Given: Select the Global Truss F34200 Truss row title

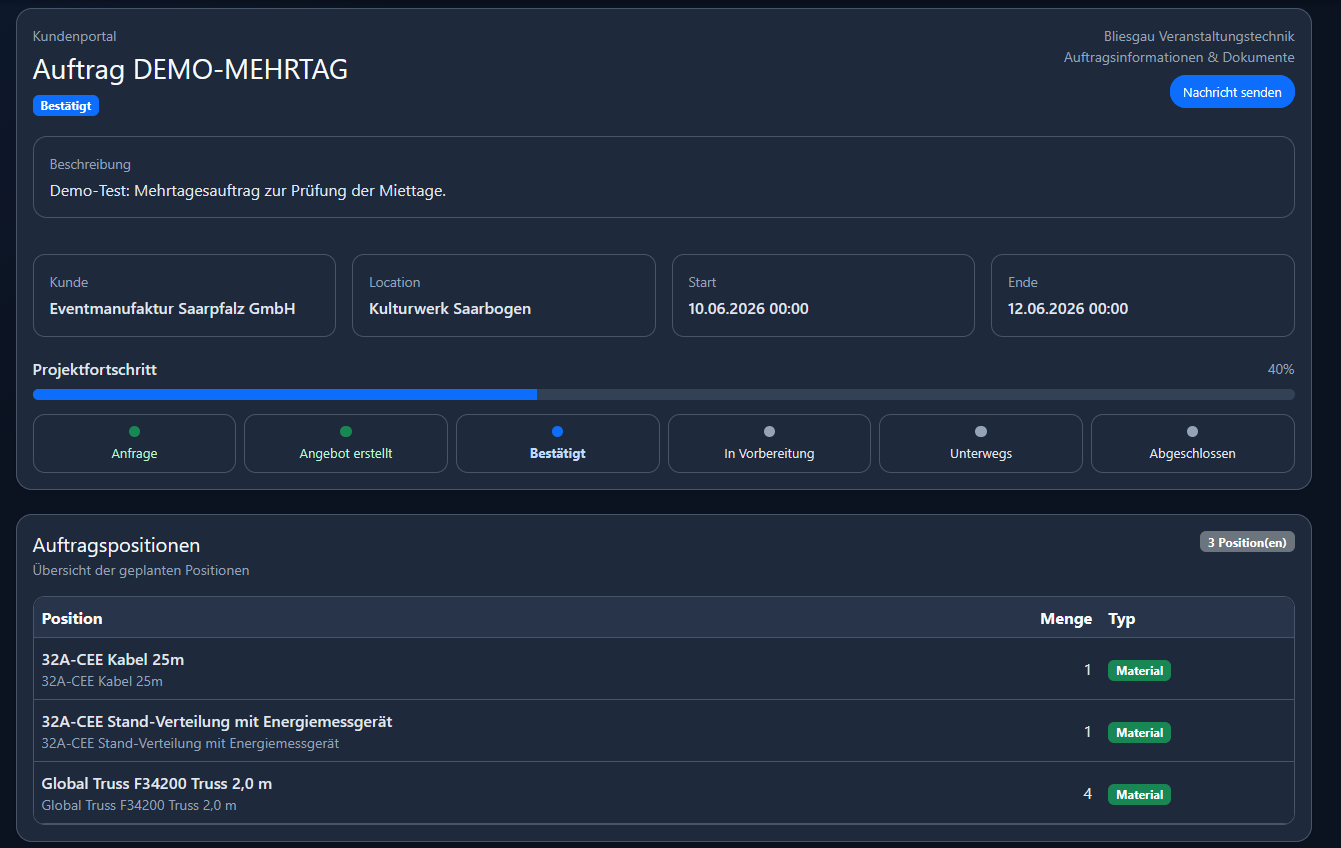Looking at the screenshot, I should pyautogui.click(x=157, y=784).
